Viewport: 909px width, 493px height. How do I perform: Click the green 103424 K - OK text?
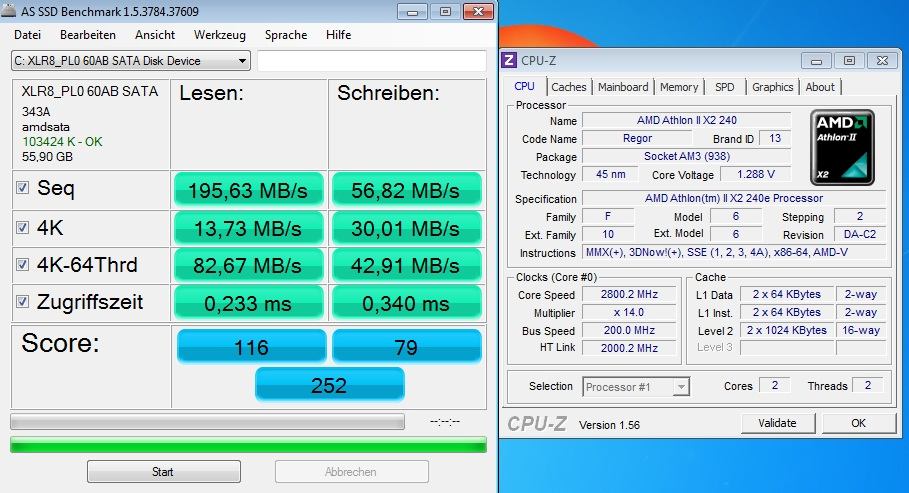click(x=62, y=142)
